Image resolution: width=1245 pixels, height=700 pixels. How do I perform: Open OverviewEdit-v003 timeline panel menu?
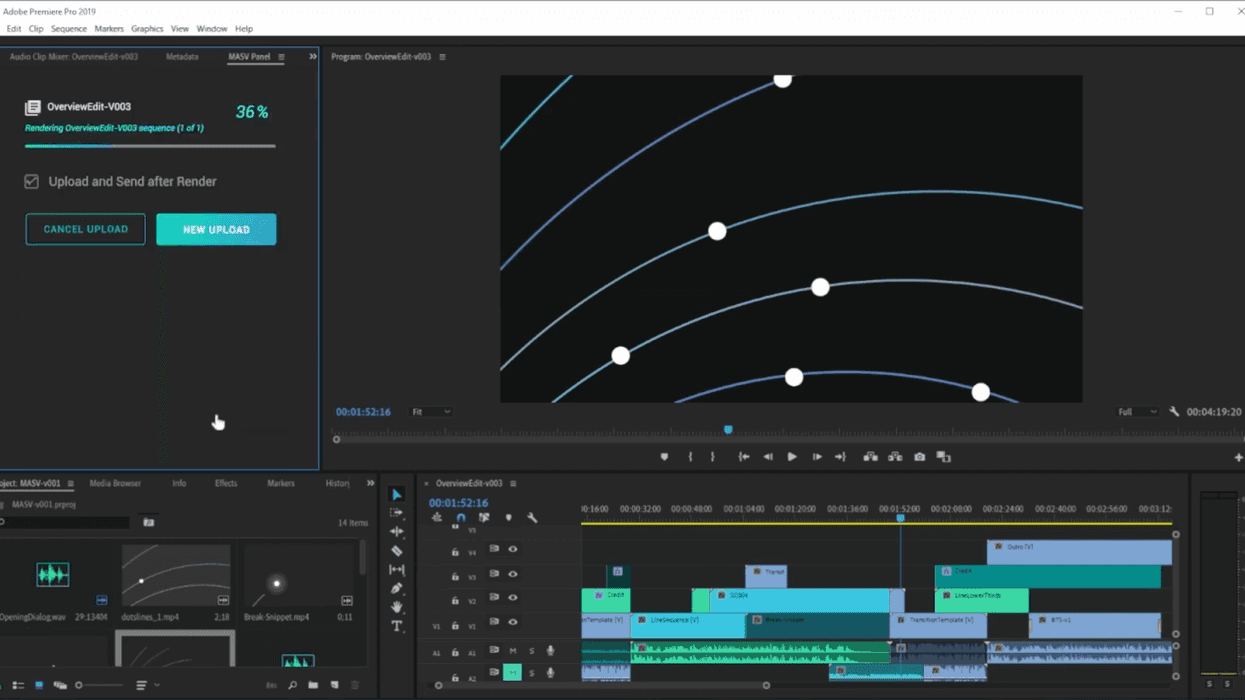pos(513,484)
